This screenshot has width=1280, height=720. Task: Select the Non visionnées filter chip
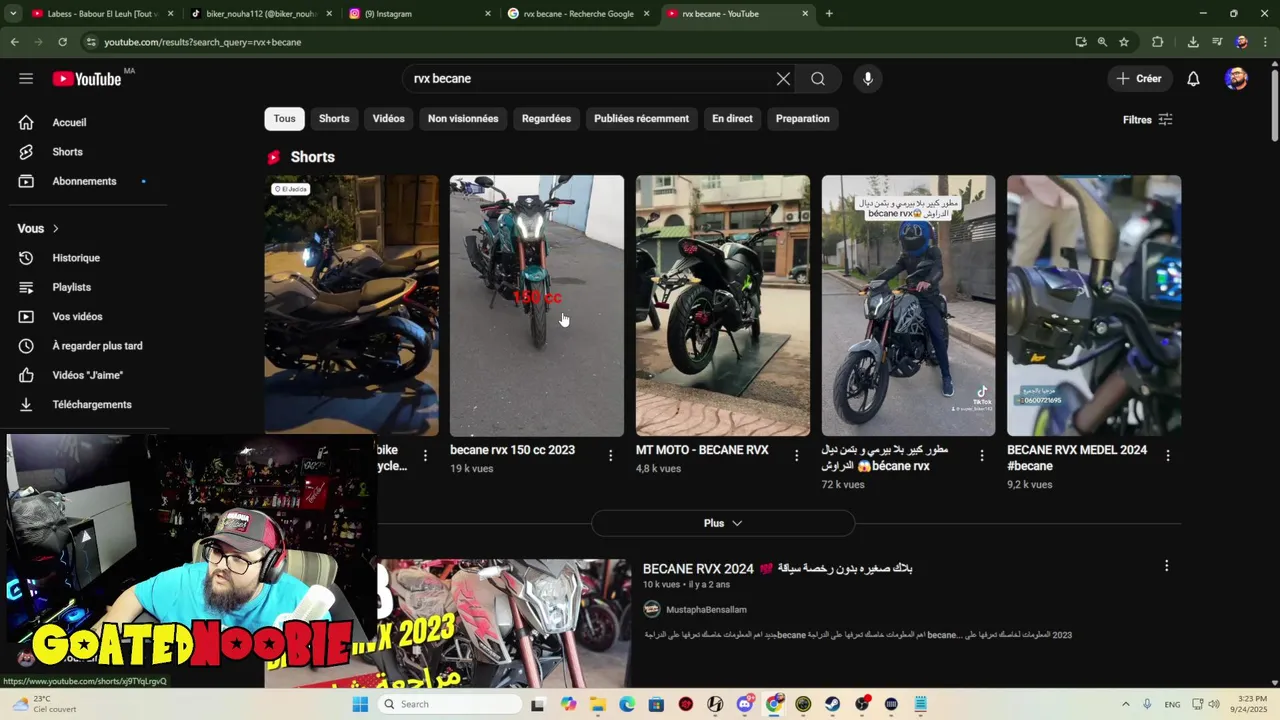463,119
